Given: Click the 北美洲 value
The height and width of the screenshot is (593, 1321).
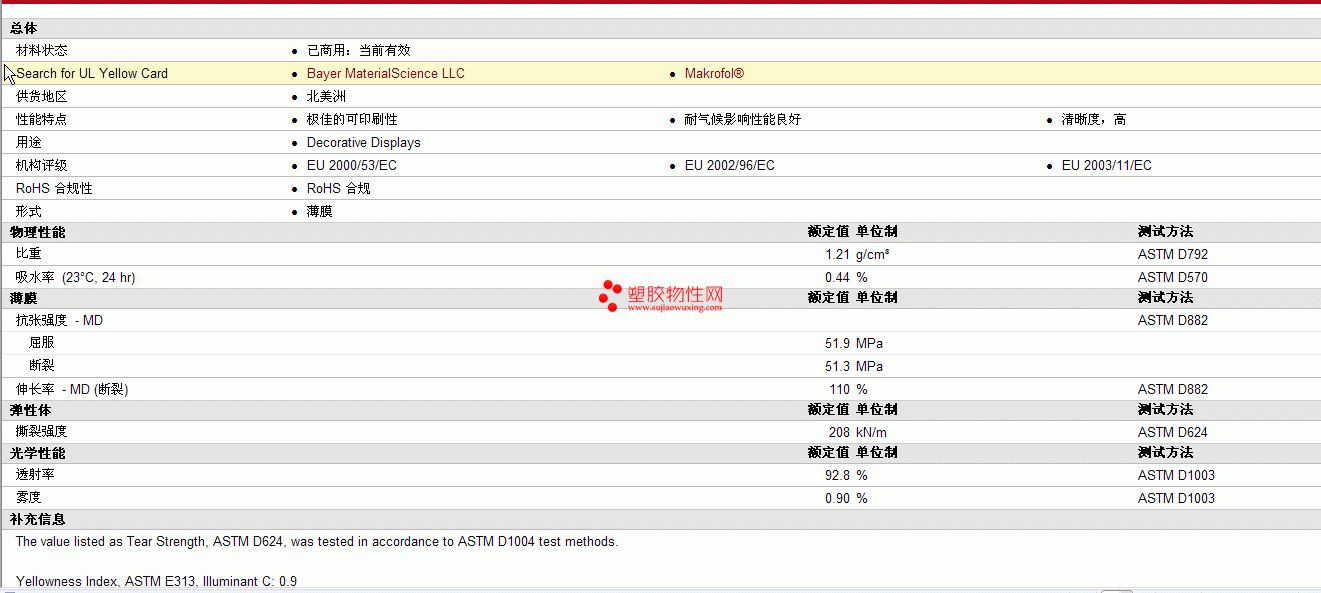Looking at the screenshot, I should [326, 97].
